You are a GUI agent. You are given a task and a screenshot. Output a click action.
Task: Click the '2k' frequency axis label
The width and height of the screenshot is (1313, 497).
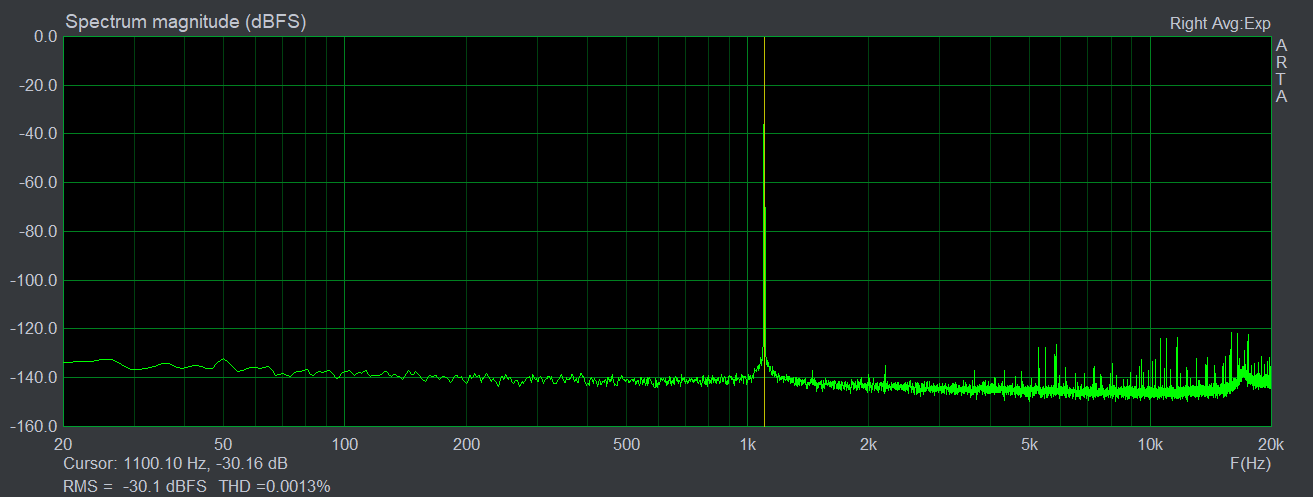tap(869, 444)
